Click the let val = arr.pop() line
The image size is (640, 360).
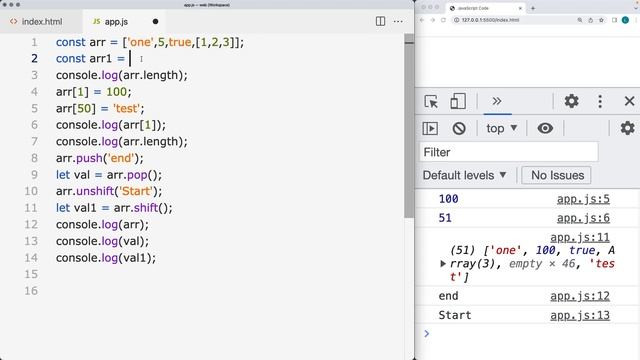pos(109,175)
